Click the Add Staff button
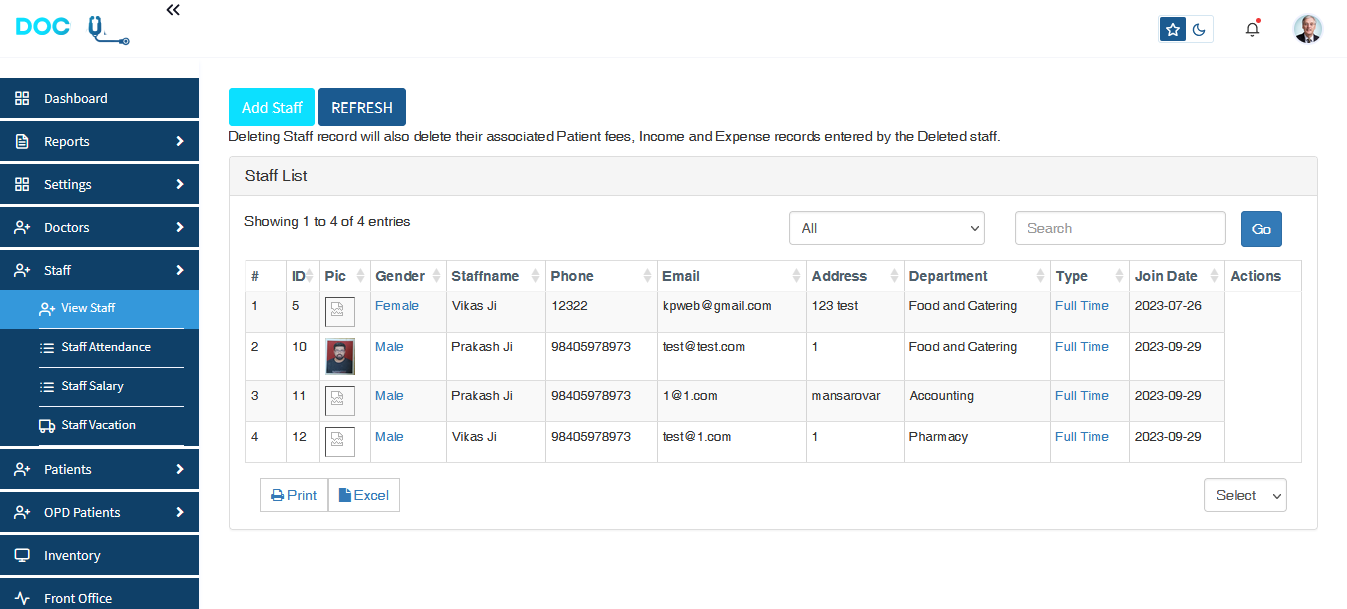 coord(272,107)
